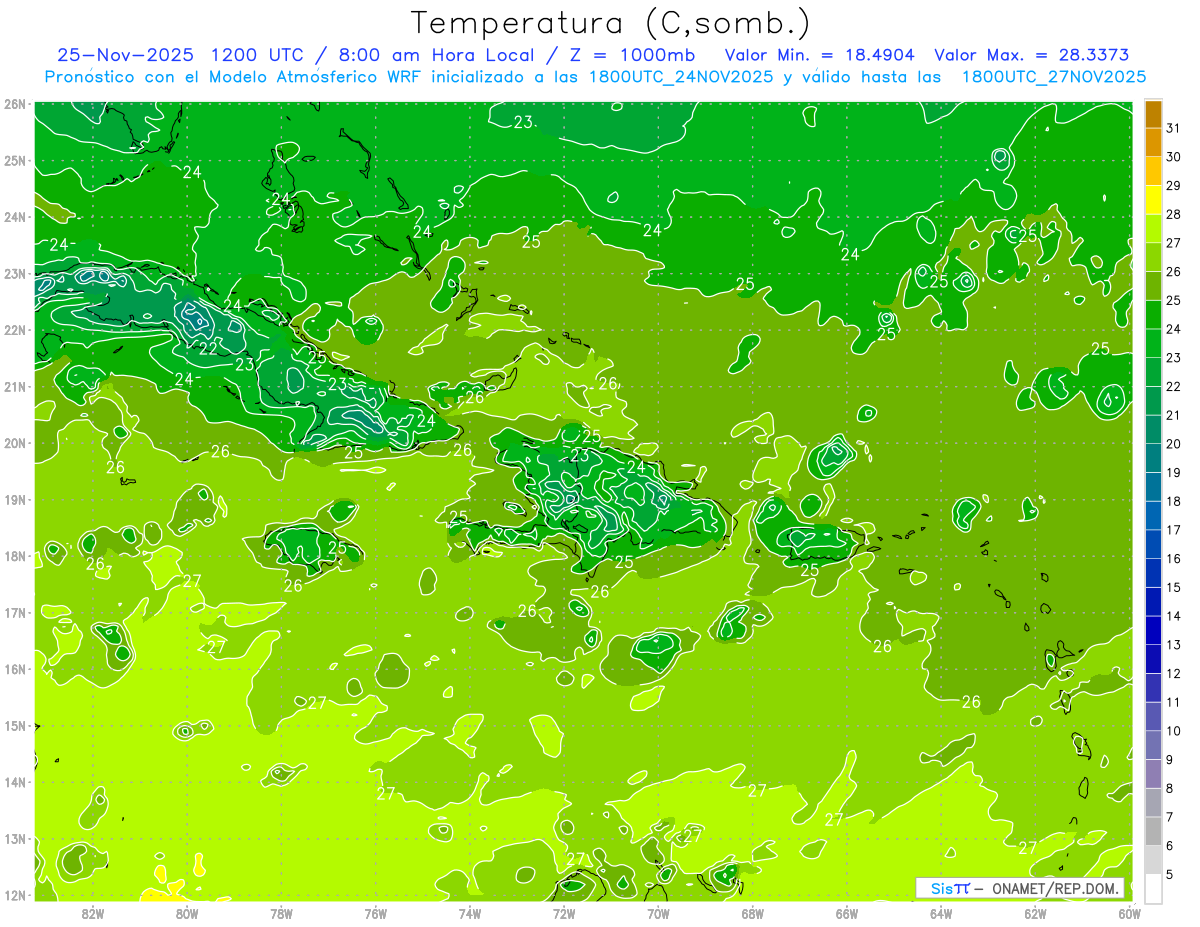Click the "12N" latitude label

[15, 895]
